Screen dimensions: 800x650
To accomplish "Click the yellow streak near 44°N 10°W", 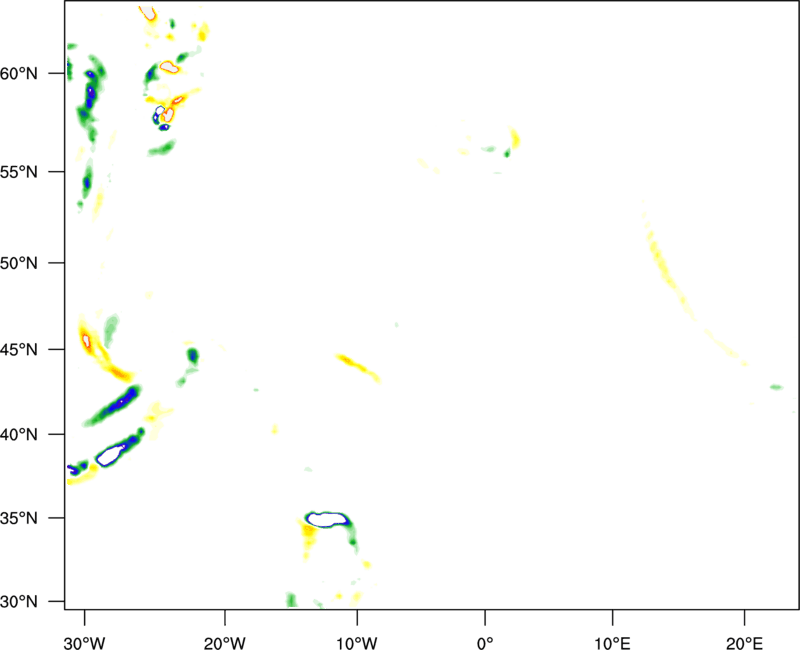I will tap(358, 367).
